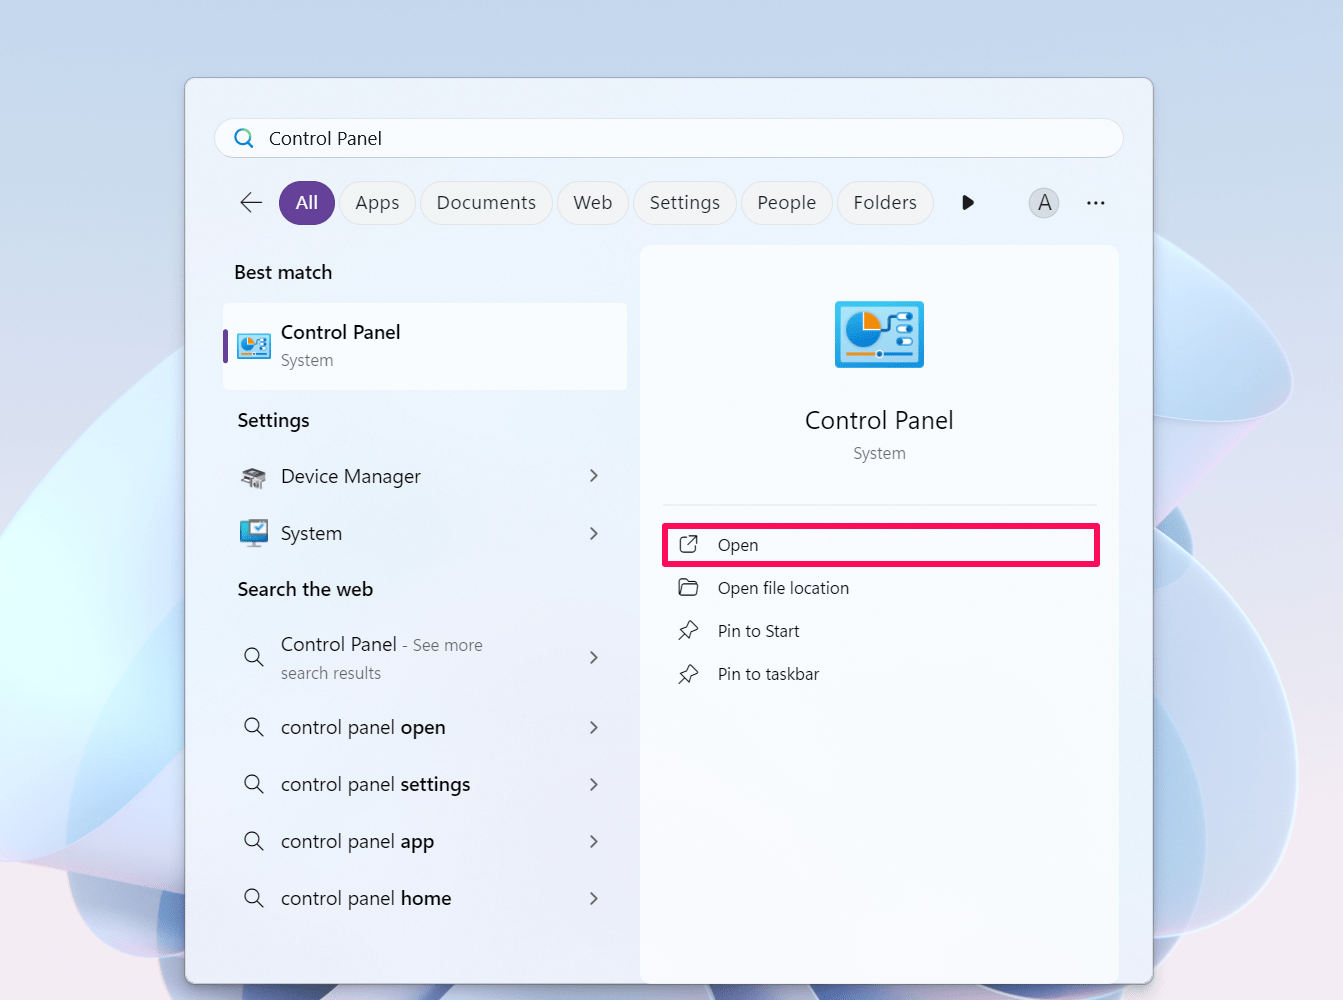Open the three-dot more options menu
Image resolution: width=1343 pixels, height=1000 pixels.
click(x=1096, y=203)
